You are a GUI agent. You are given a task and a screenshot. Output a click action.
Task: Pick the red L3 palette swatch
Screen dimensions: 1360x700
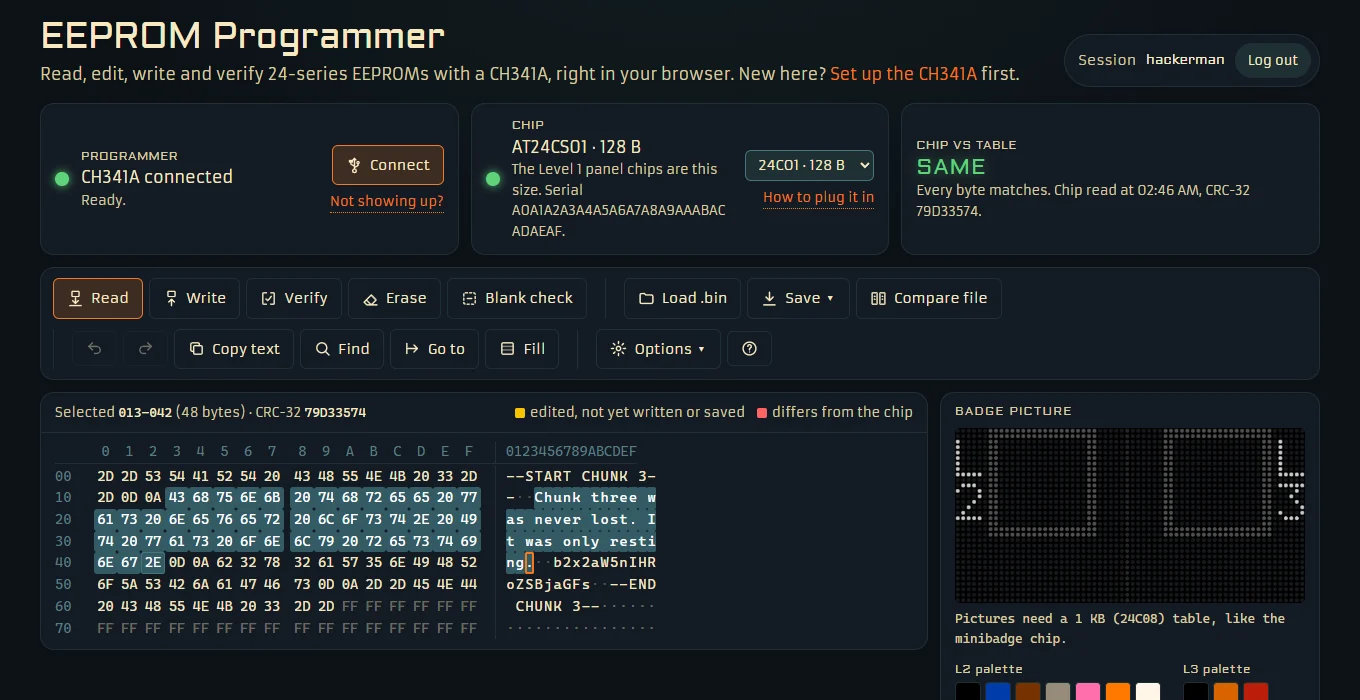(x=1256, y=692)
